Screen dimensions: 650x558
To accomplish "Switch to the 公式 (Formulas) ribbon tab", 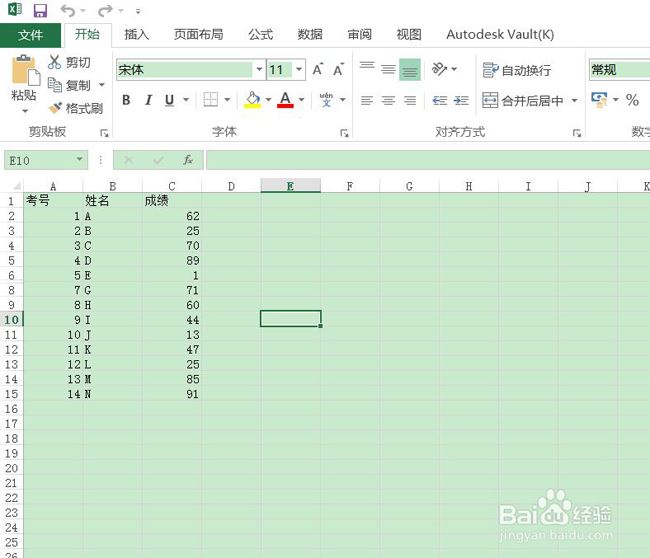I will pos(260,34).
